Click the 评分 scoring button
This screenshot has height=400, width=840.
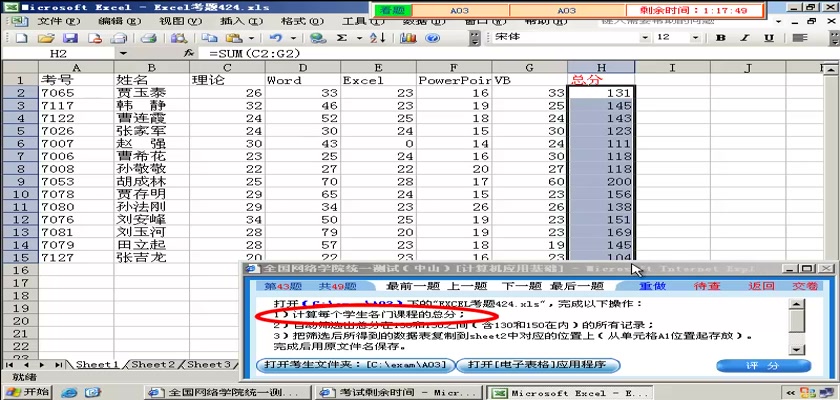click(x=763, y=365)
